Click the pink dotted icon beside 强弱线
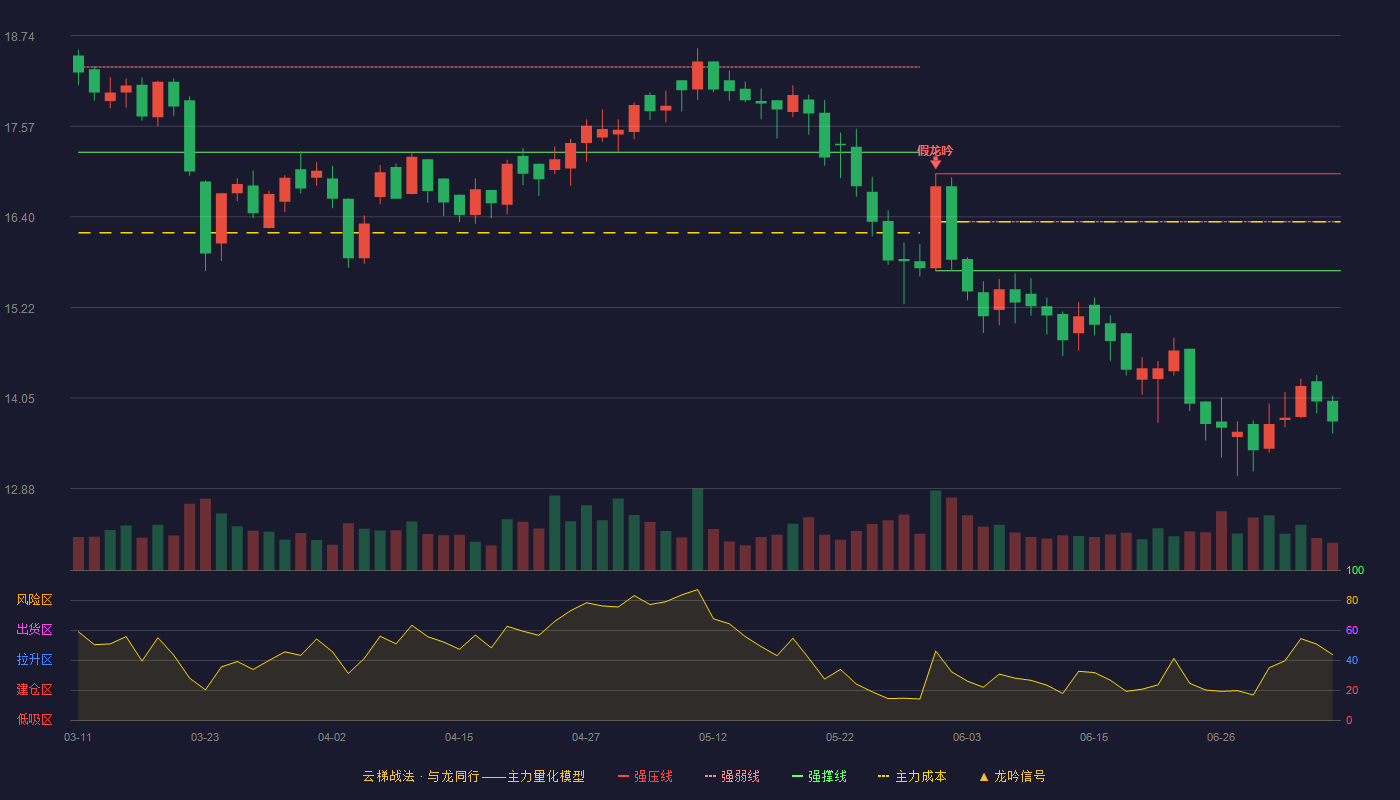 (711, 776)
